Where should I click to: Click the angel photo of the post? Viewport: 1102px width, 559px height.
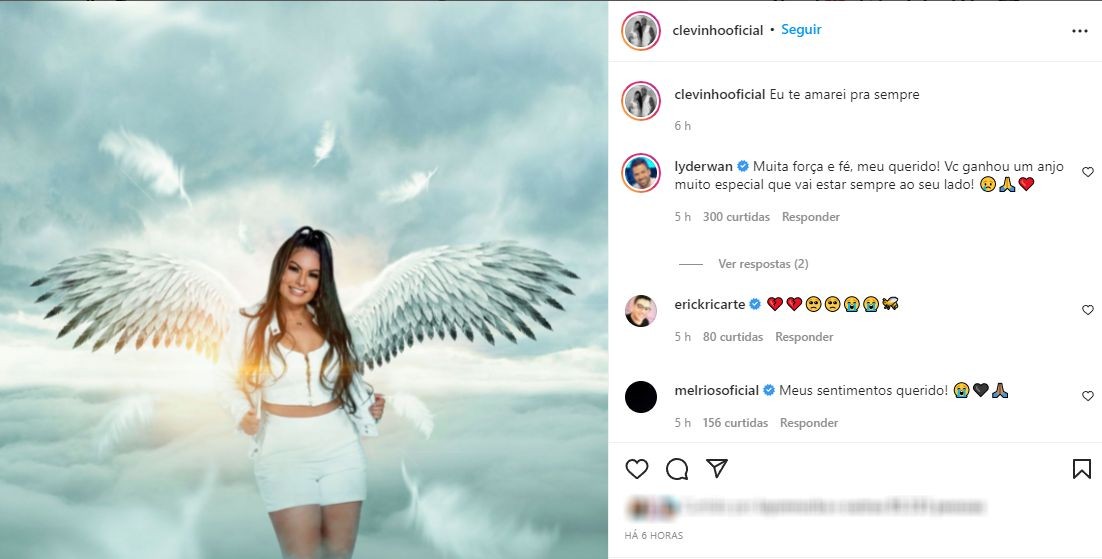(x=304, y=280)
